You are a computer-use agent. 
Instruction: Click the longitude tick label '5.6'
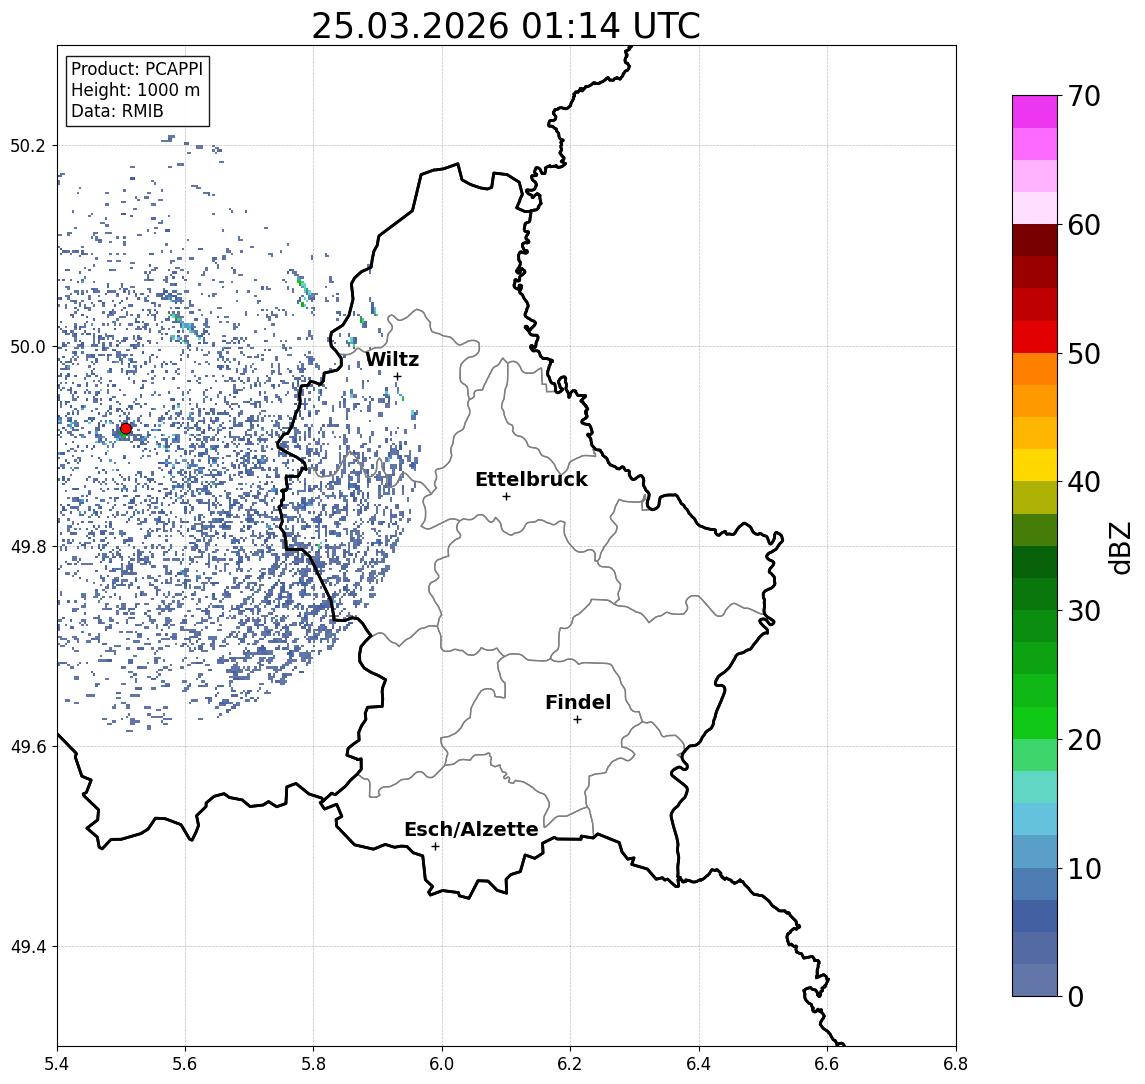(185, 1064)
